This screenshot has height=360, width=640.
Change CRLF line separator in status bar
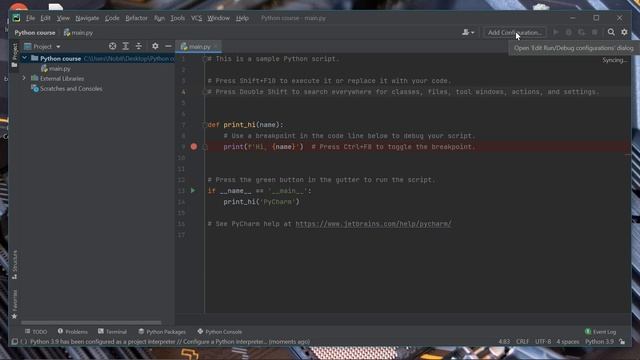pyautogui.click(x=522, y=342)
